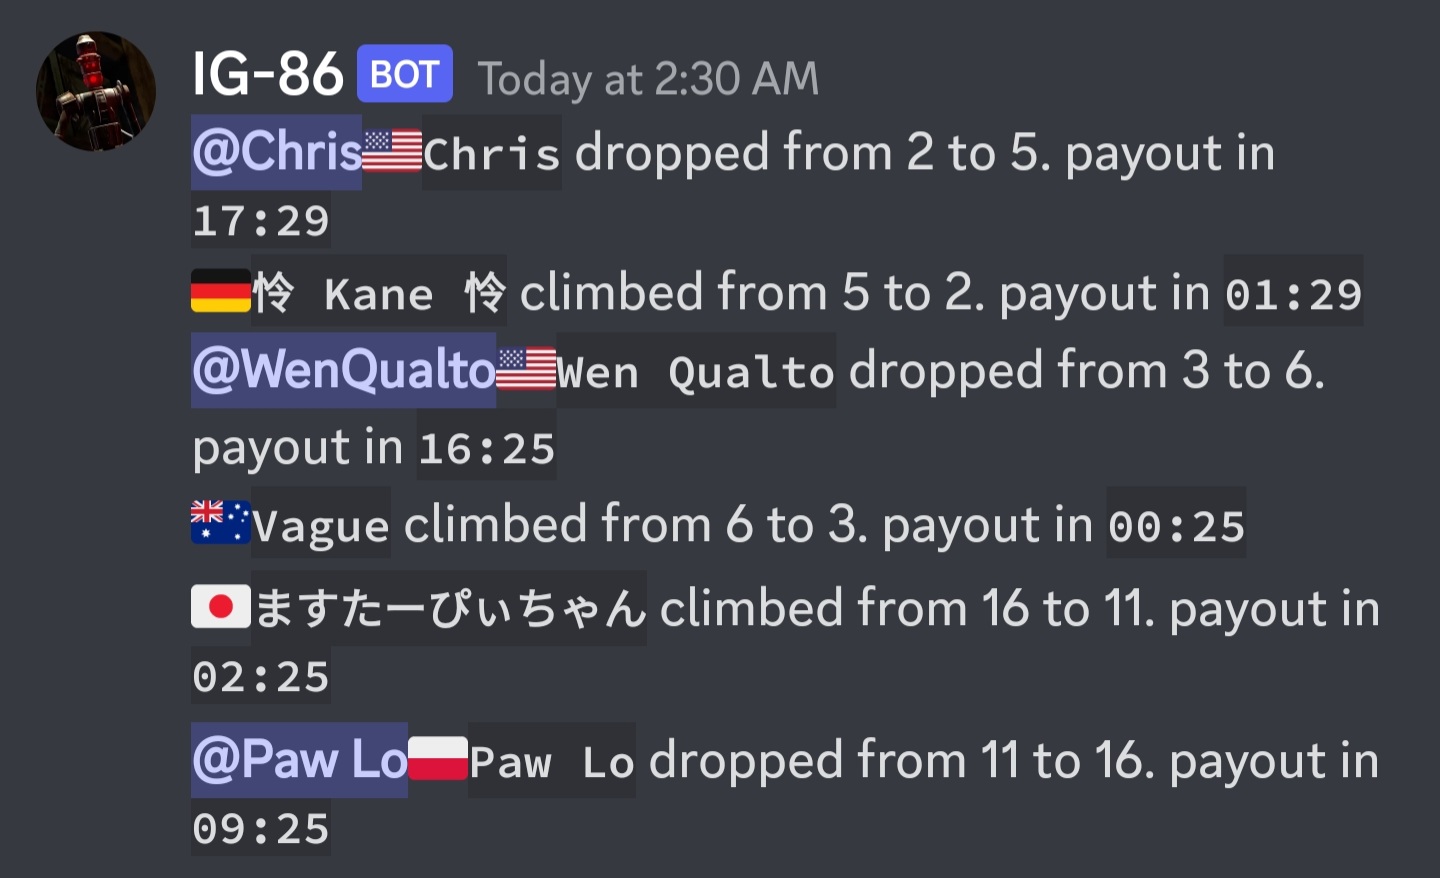Click the BOT tag badge
1440x878 pixels.
pyautogui.click(x=405, y=74)
